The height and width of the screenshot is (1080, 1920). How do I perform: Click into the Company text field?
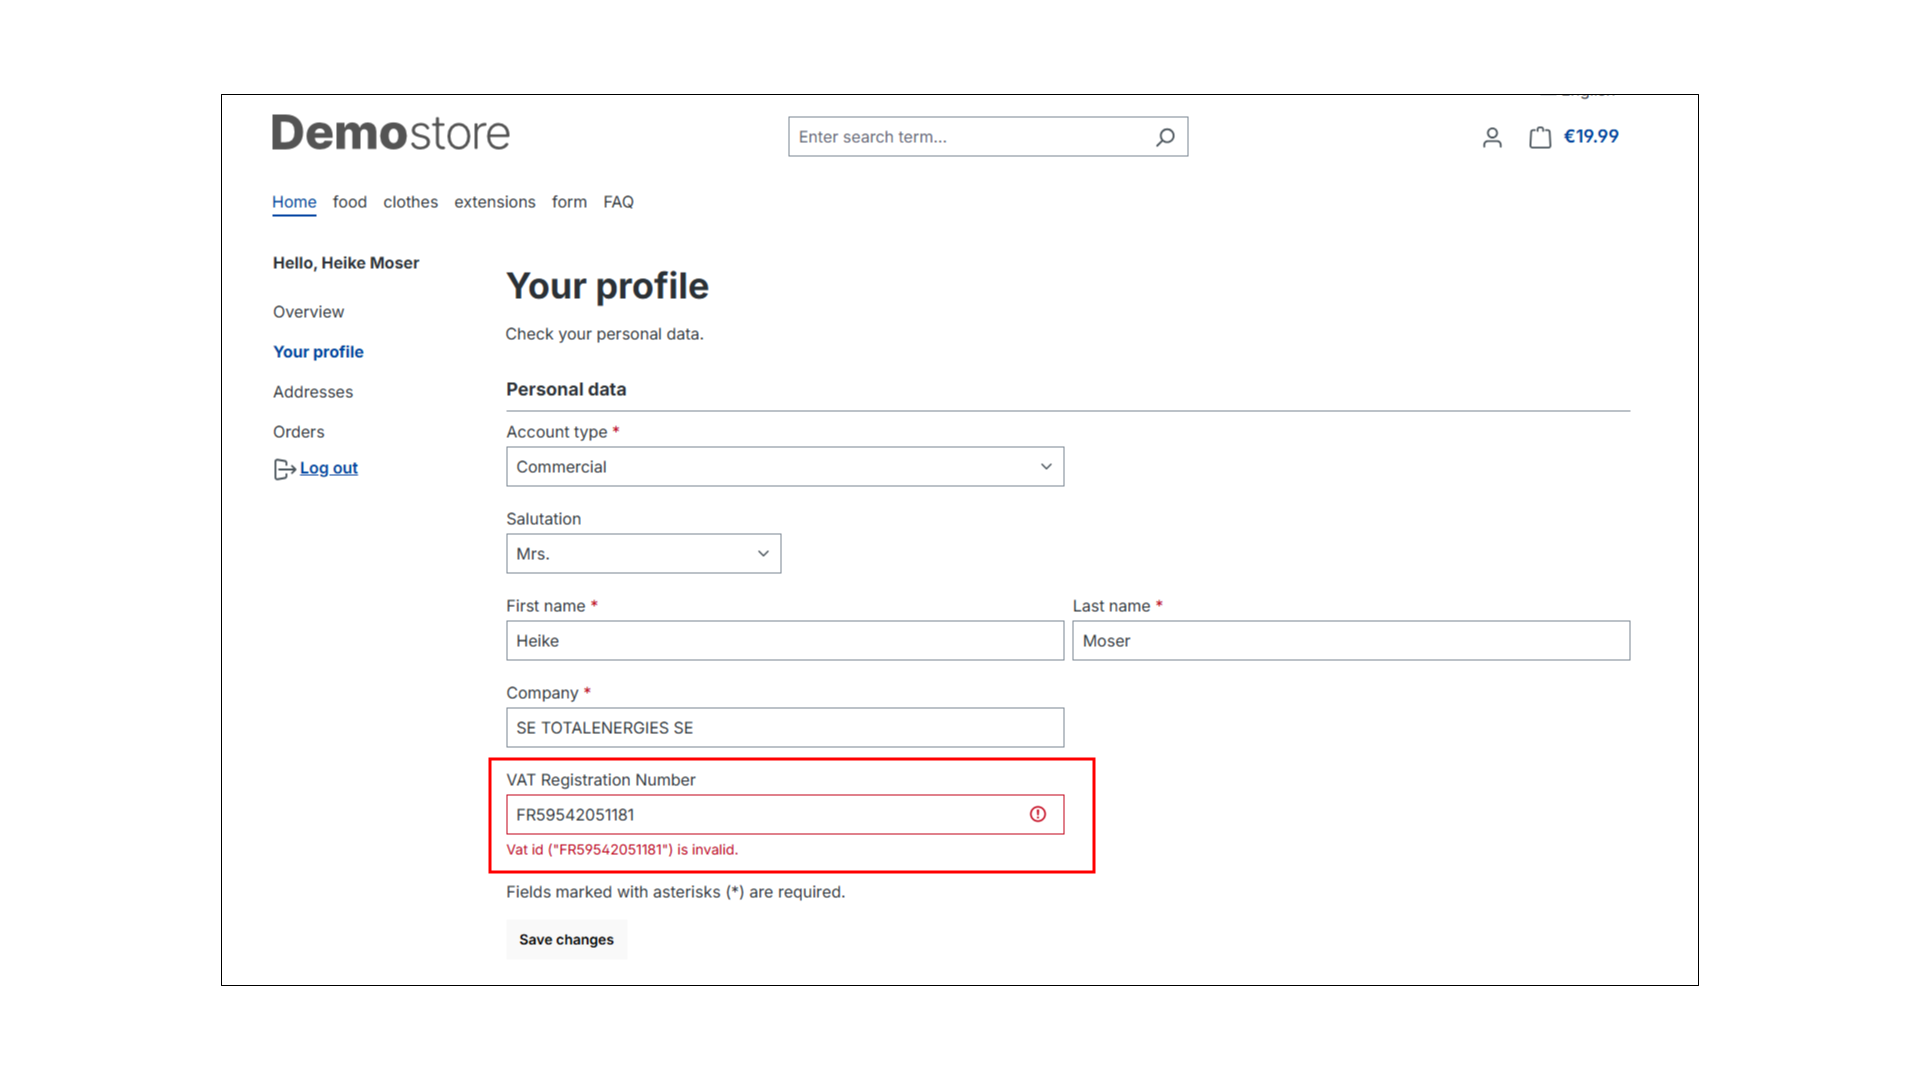point(784,728)
